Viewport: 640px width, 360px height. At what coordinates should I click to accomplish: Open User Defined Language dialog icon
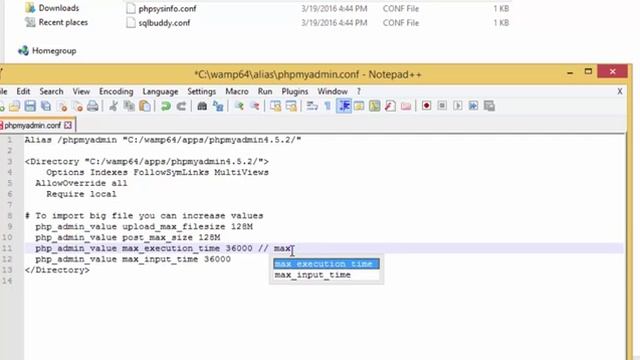tap(359, 107)
